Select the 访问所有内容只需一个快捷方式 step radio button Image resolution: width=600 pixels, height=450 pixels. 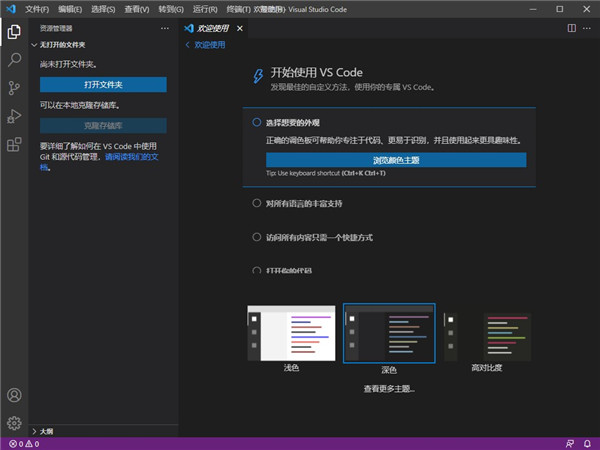point(257,237)
